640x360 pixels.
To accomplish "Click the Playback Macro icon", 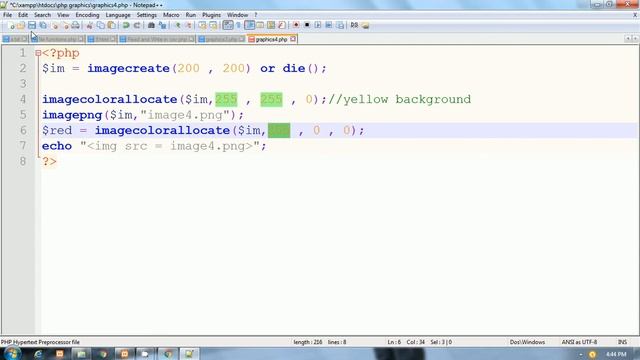I will tap(318, 25).
